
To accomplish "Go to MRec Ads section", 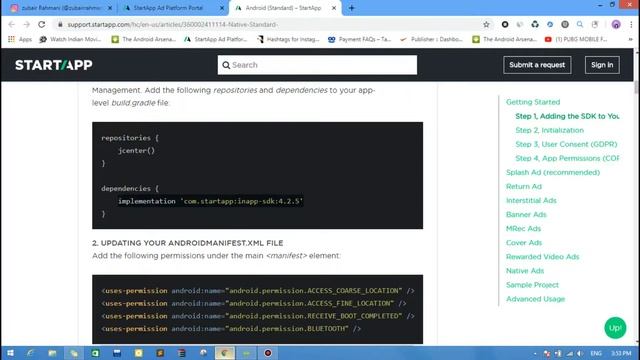I will [523, 229].
